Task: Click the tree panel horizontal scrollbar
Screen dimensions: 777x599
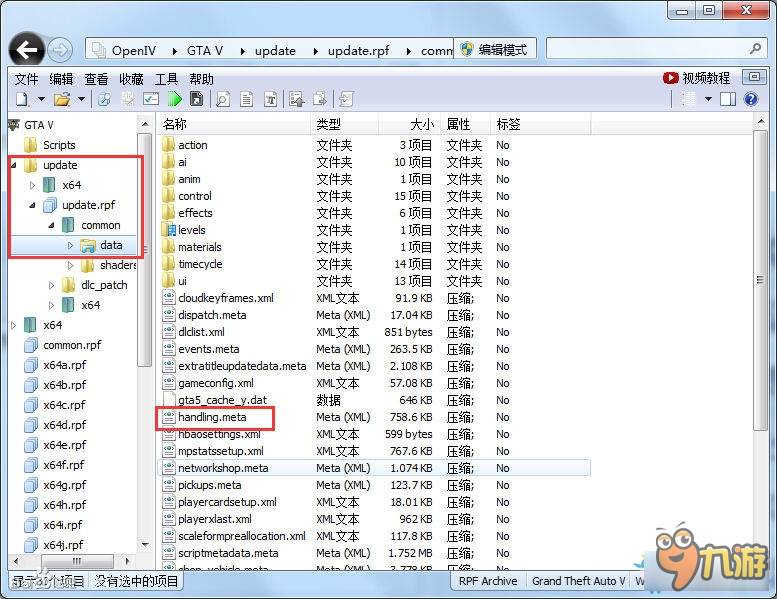Action: click(77, 561)
